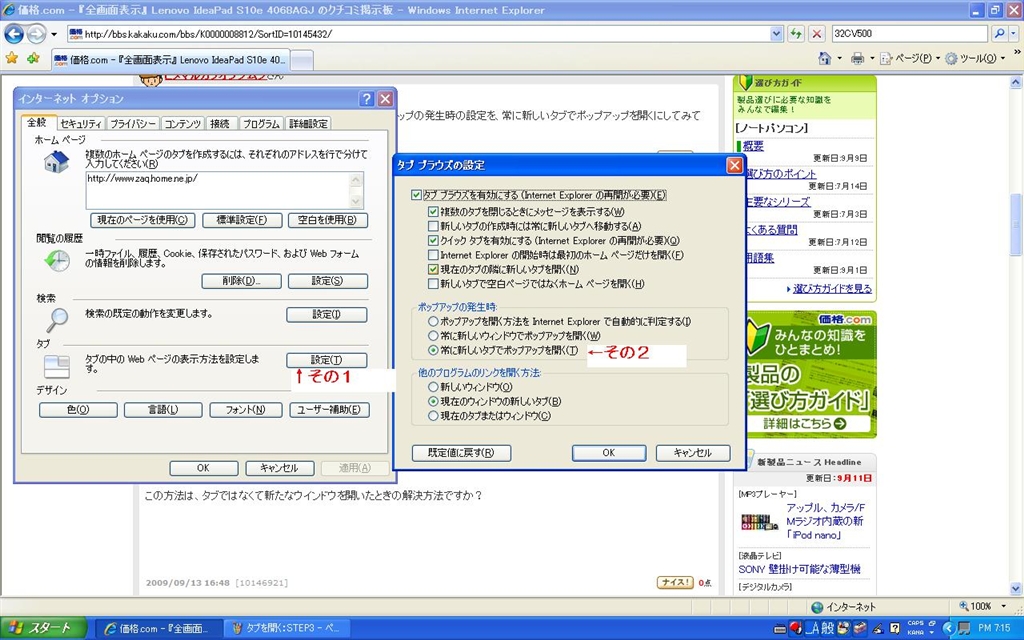Open the zoom level dropdown arrow in status bar
Image resolution: width=1024 pixels, height=640 pixels.
coord(1004,607)
